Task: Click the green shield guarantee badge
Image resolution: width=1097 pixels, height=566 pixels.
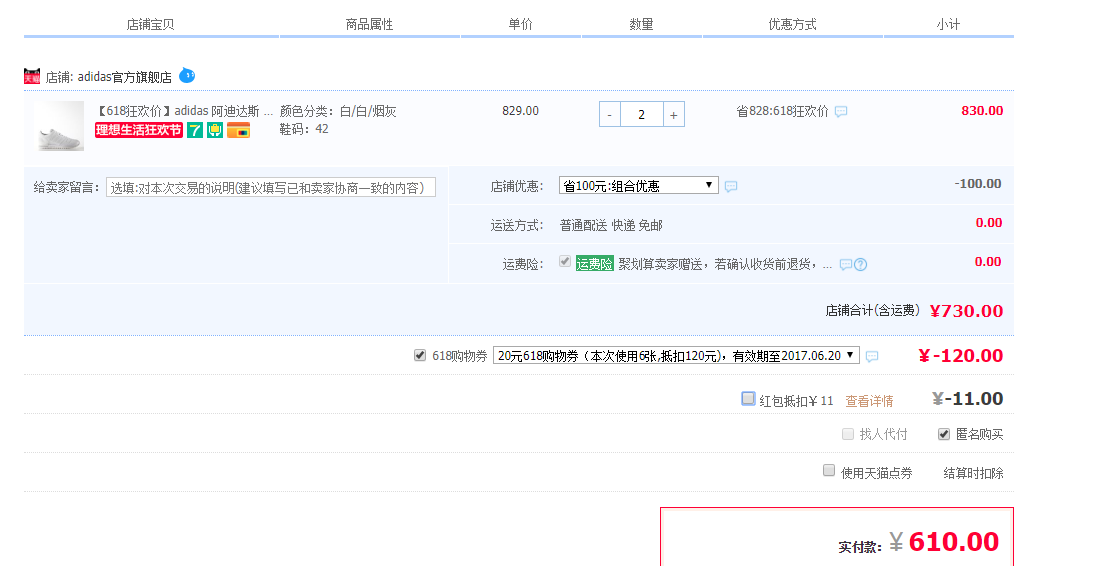Action: 215,130
